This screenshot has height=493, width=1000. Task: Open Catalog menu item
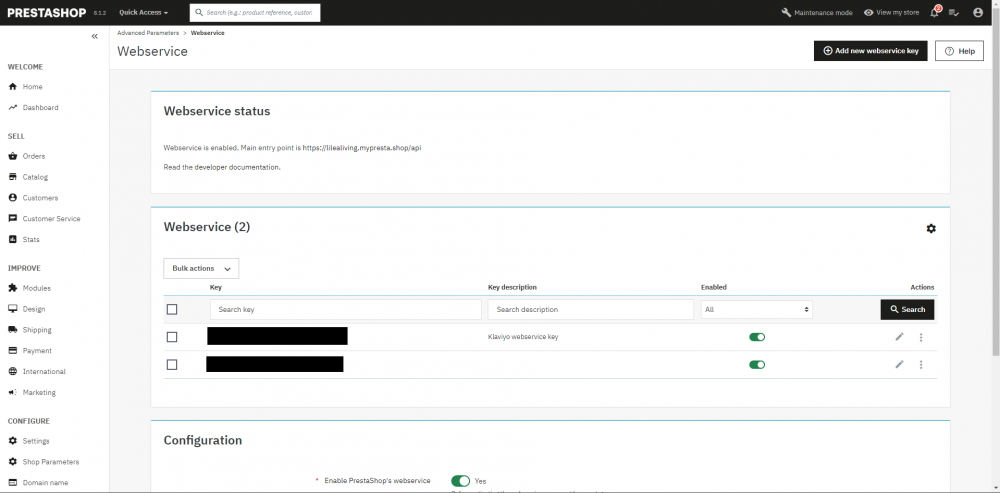35,177
